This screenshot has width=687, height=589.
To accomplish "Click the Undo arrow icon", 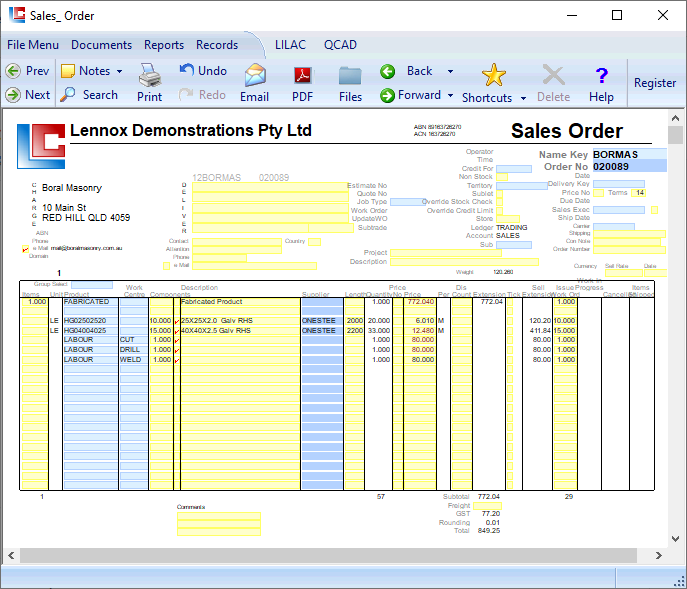I will tap(187, 69).
